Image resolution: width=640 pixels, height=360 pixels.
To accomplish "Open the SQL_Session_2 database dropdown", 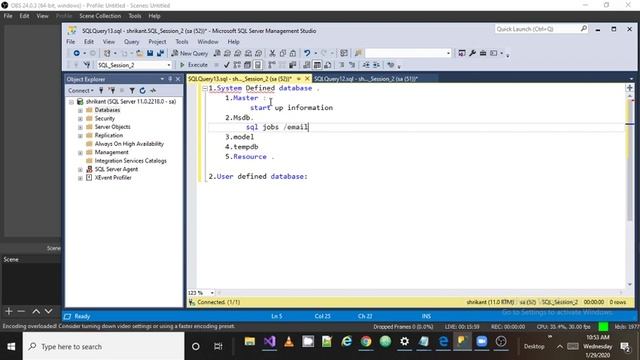I will [x=169, y=65].
